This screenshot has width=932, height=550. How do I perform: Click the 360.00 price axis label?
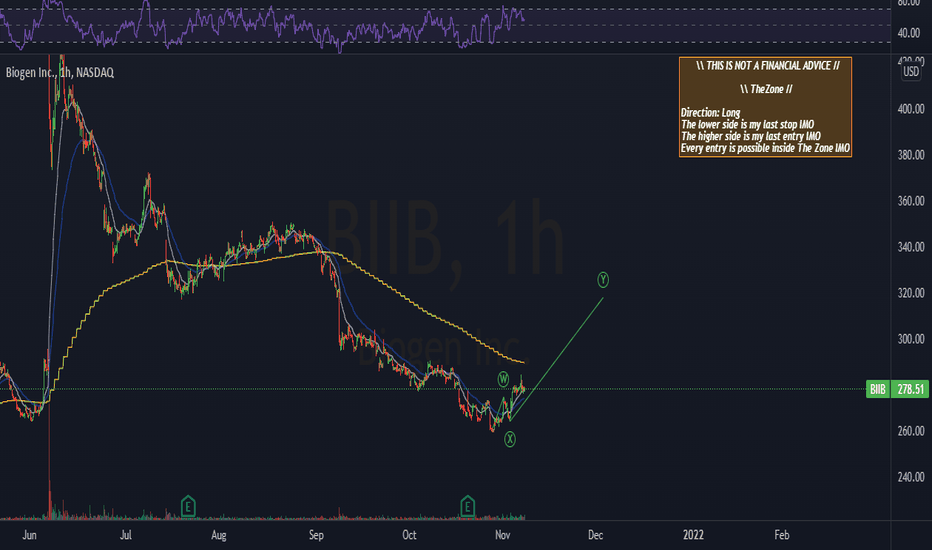tap(911, 201)
